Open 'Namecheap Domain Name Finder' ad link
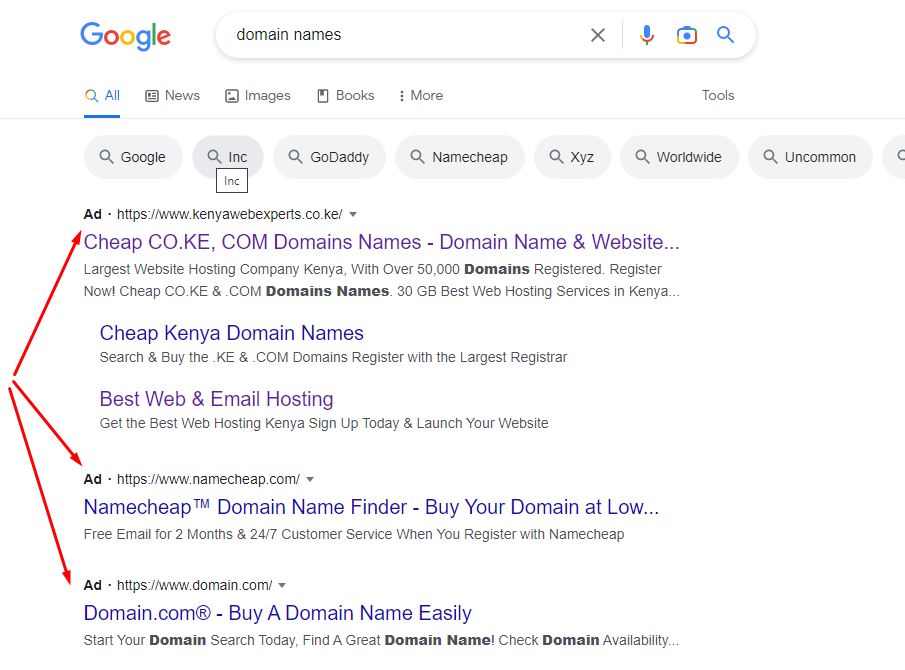This screenshot has height=670, width=905. 371,507
